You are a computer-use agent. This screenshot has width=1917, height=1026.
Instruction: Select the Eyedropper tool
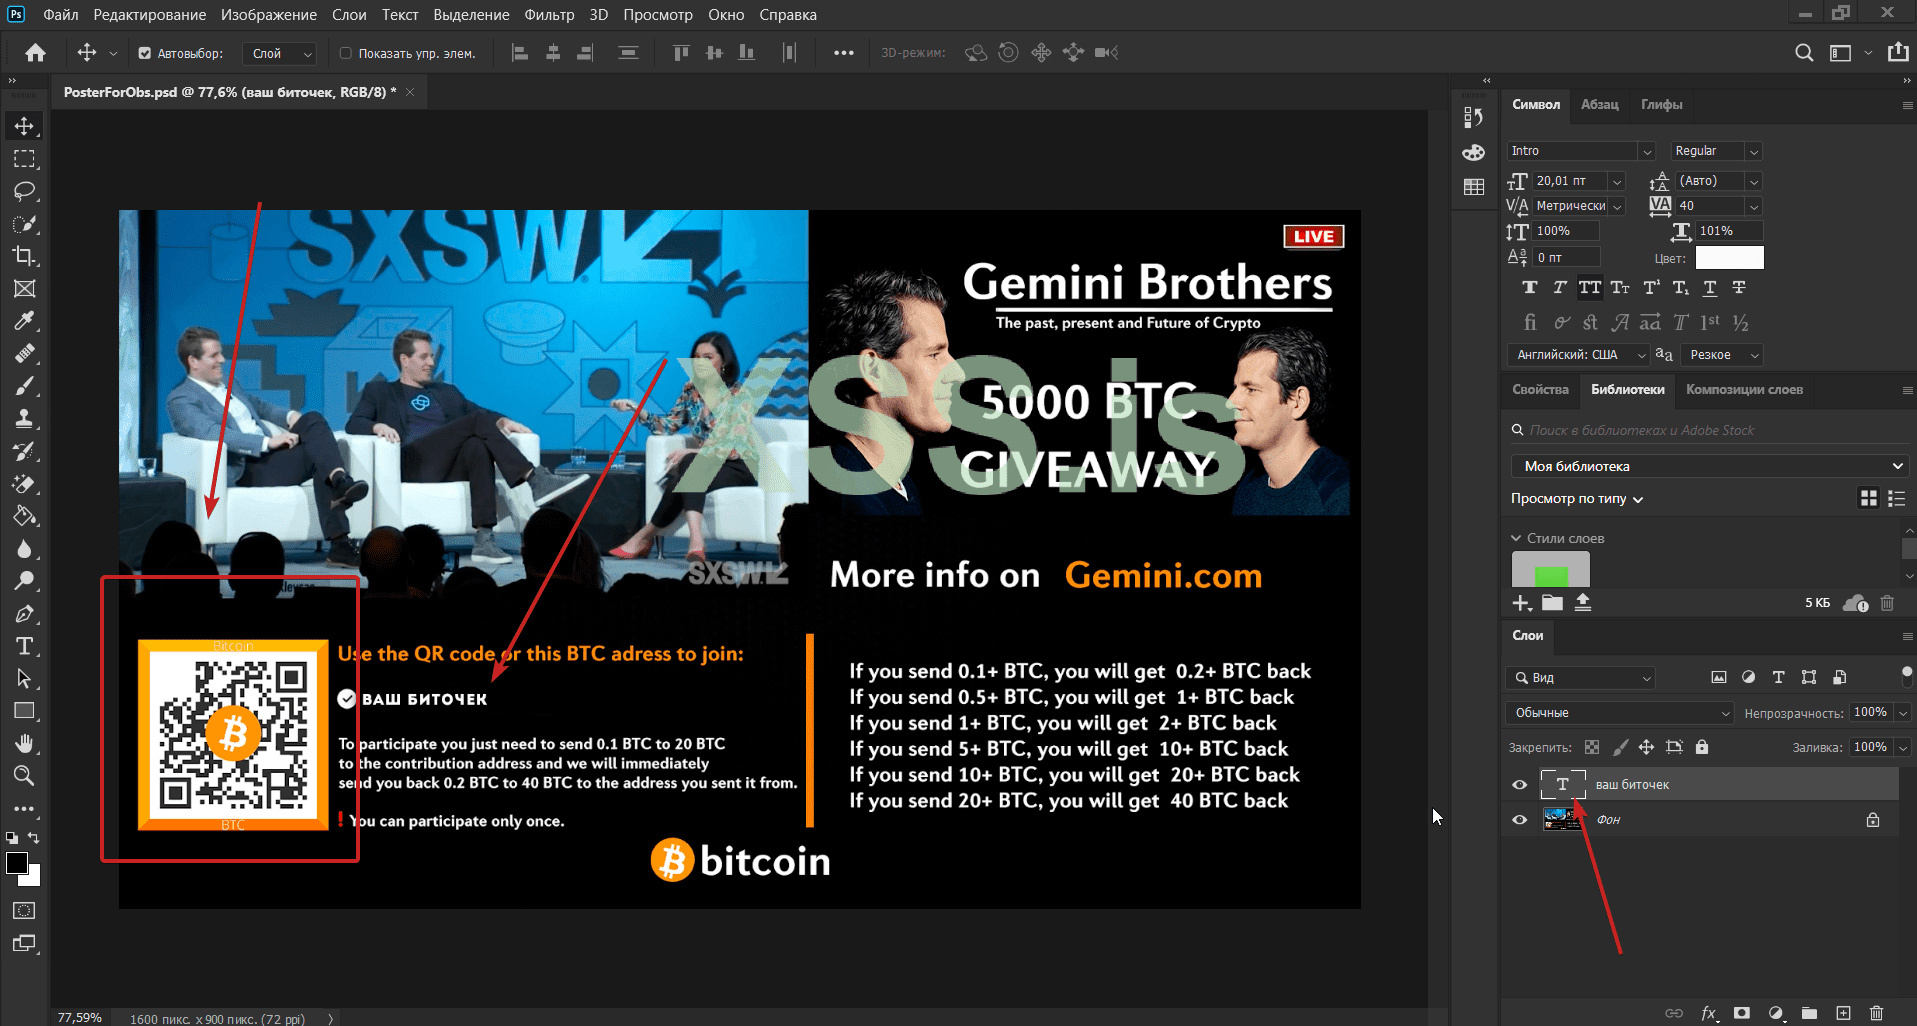pyautogui.click(x=24, y=321)
